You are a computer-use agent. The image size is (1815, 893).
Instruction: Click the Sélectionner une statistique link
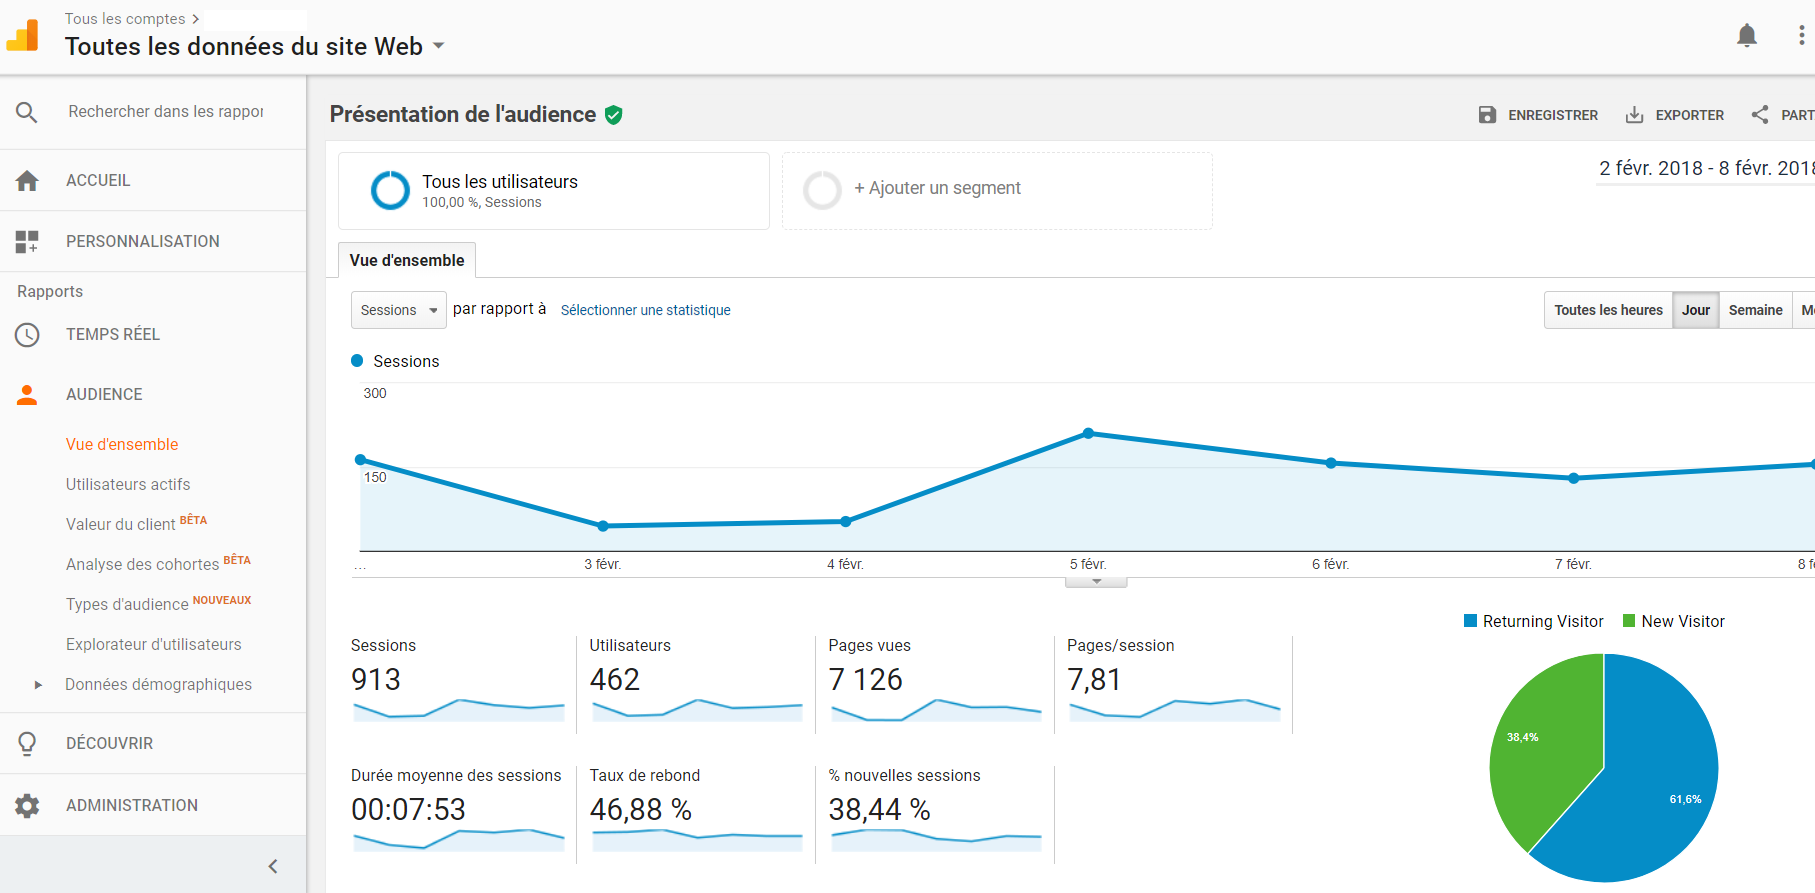pos(645,310)
